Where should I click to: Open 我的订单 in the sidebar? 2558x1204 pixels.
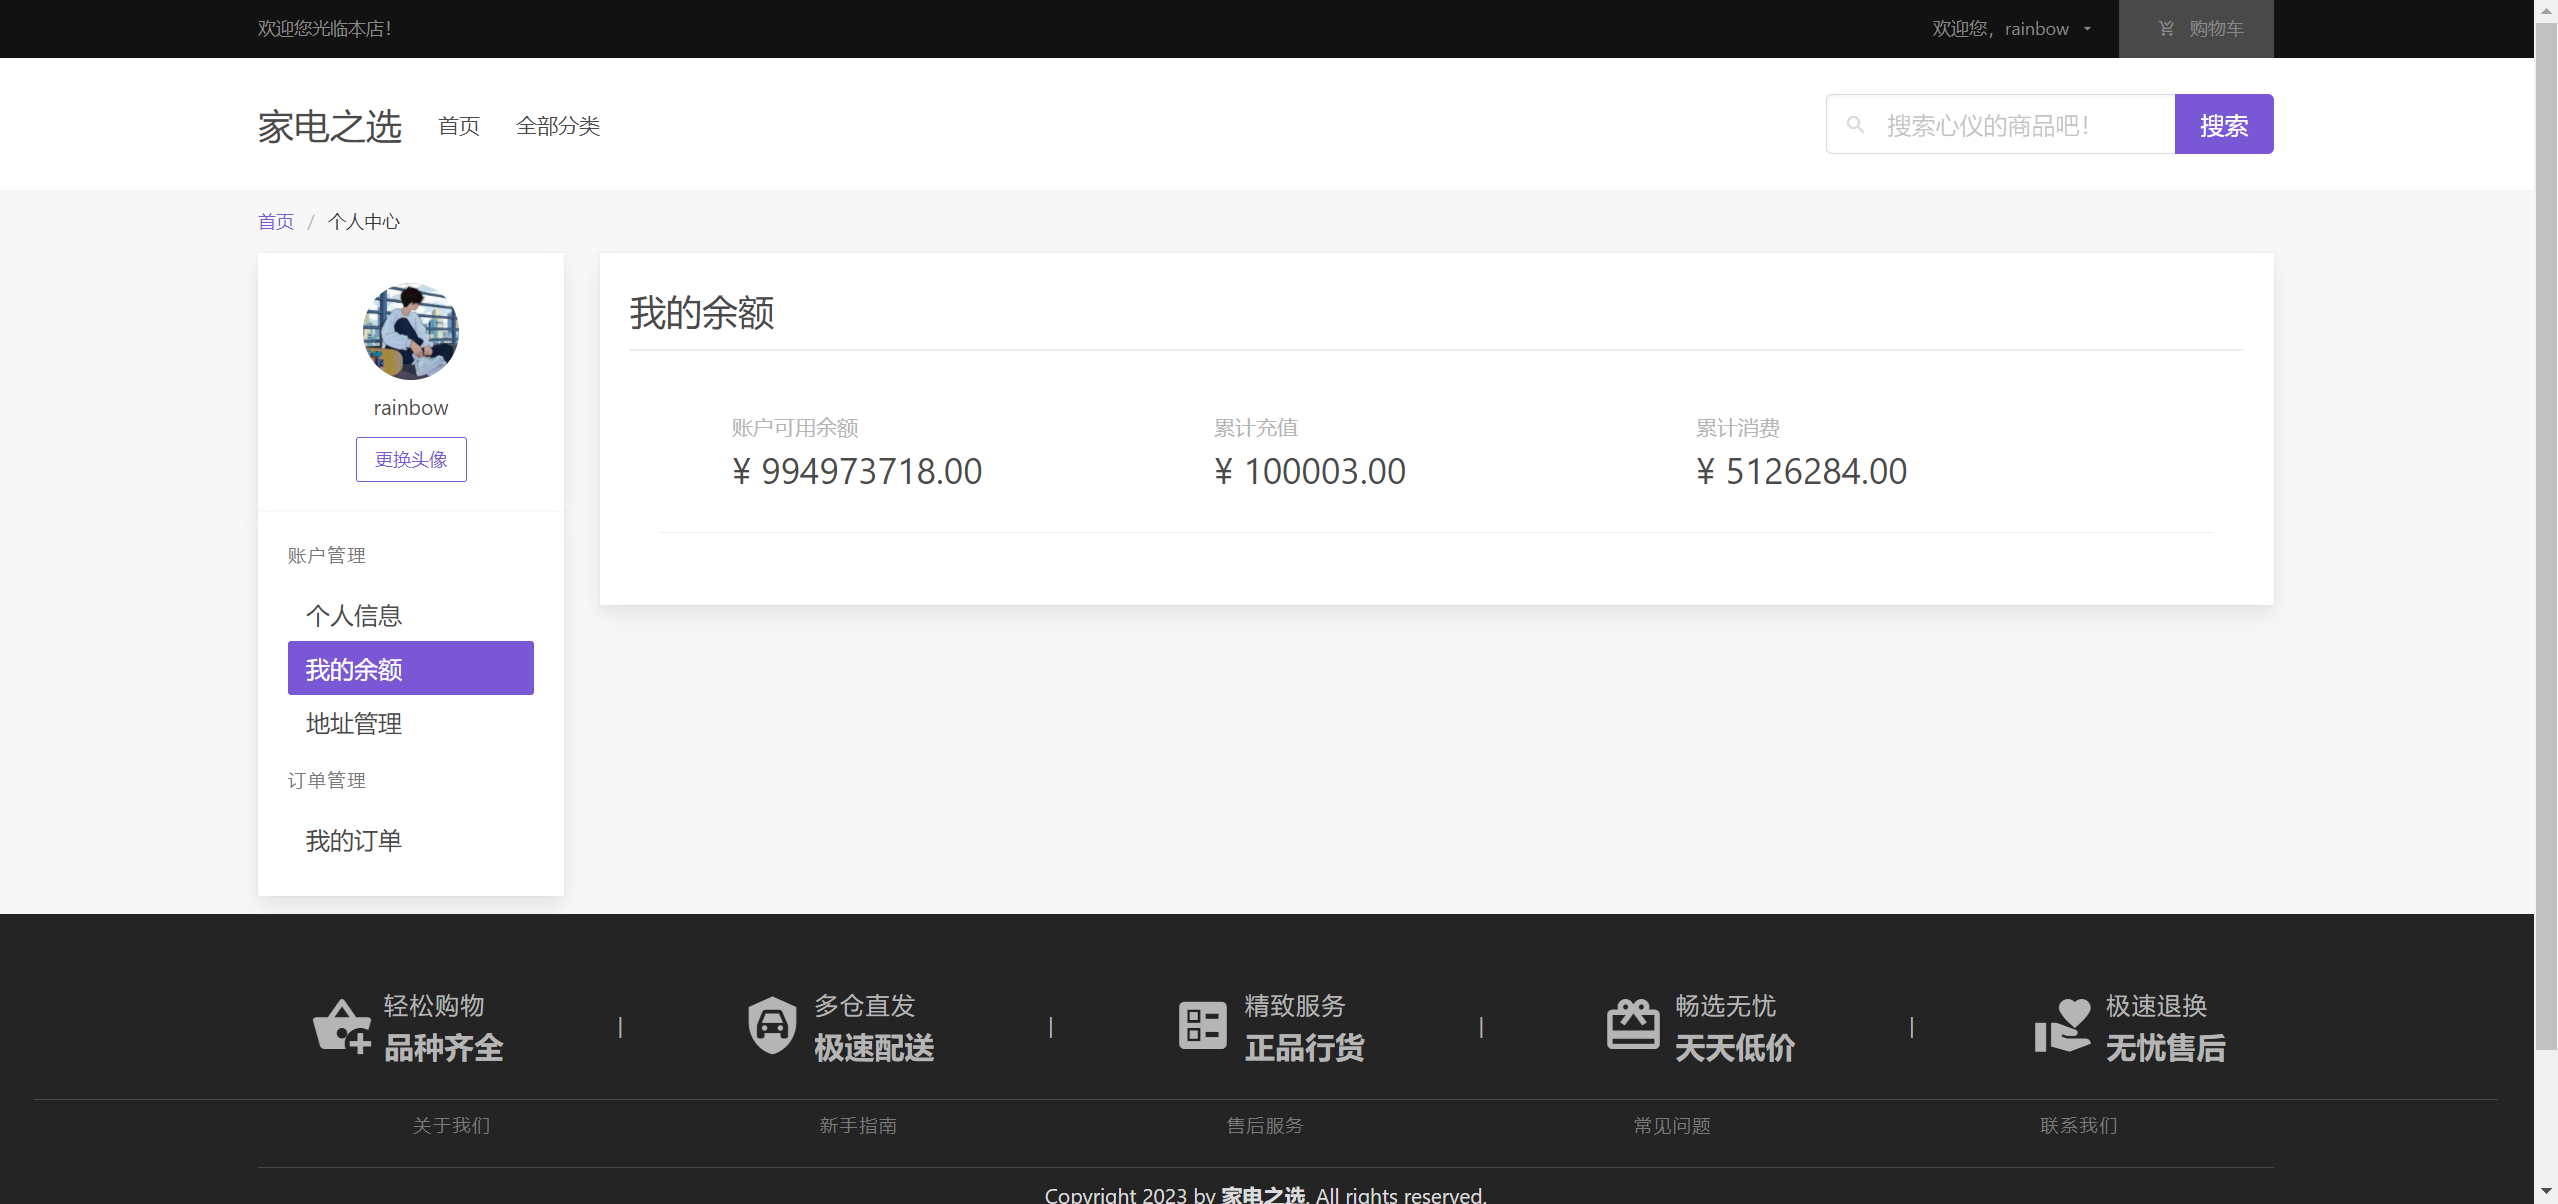click(x=354, y=840)
